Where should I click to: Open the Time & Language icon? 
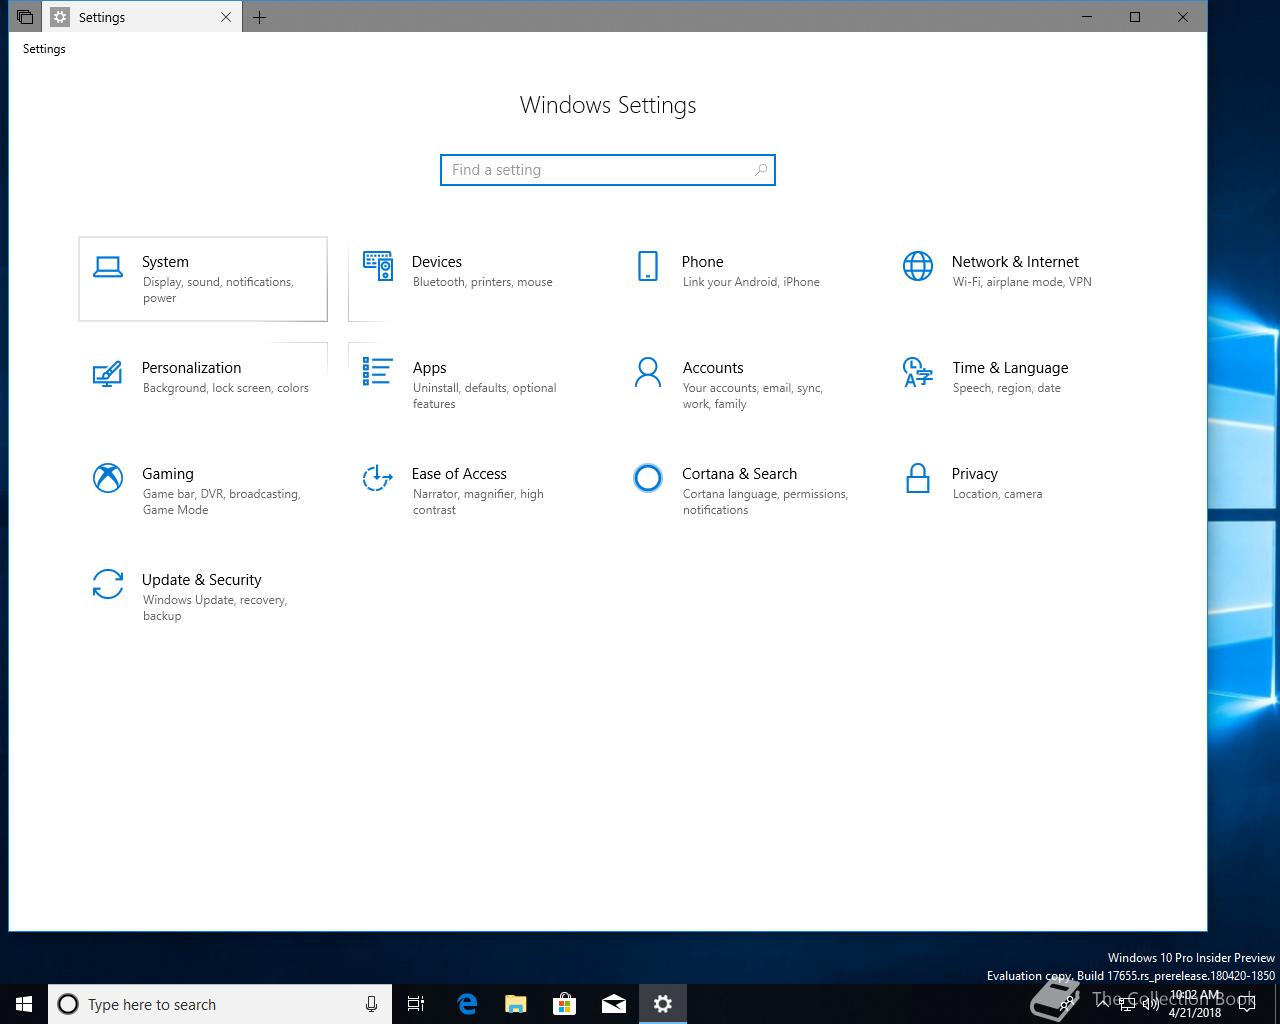pyautogui.click(x=918, y=372)
